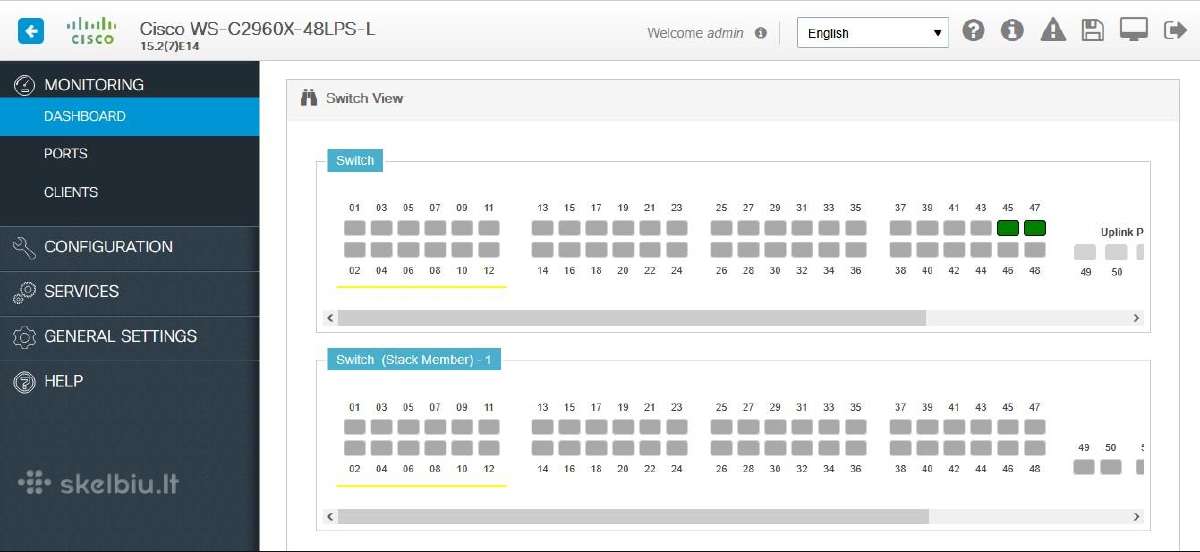1200x552 pixels.
Task: Select port 11 on top Switch
Action: tap(489, 228)
